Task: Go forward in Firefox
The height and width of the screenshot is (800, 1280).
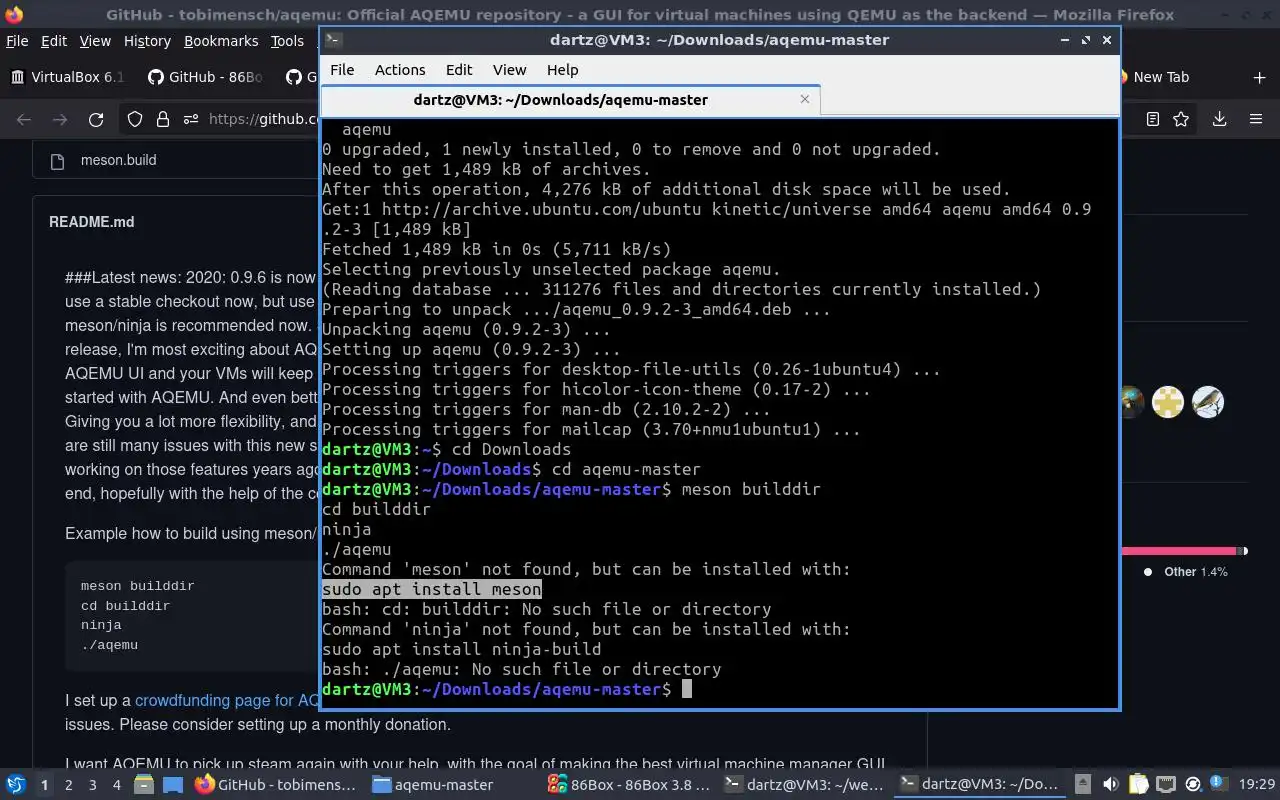Action: pyautogui.click(x=60, y=119)
